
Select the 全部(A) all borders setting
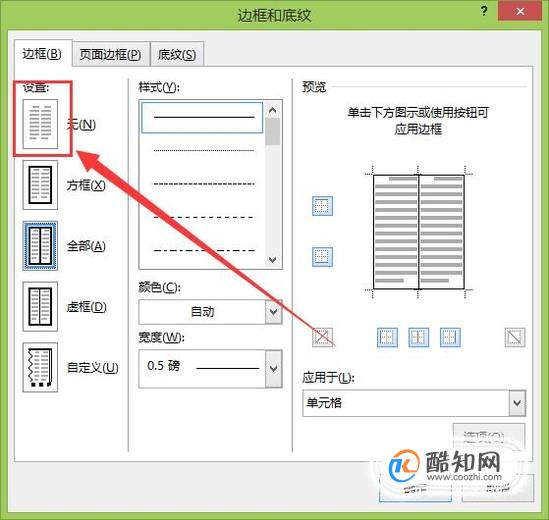[x=40, y=246]
